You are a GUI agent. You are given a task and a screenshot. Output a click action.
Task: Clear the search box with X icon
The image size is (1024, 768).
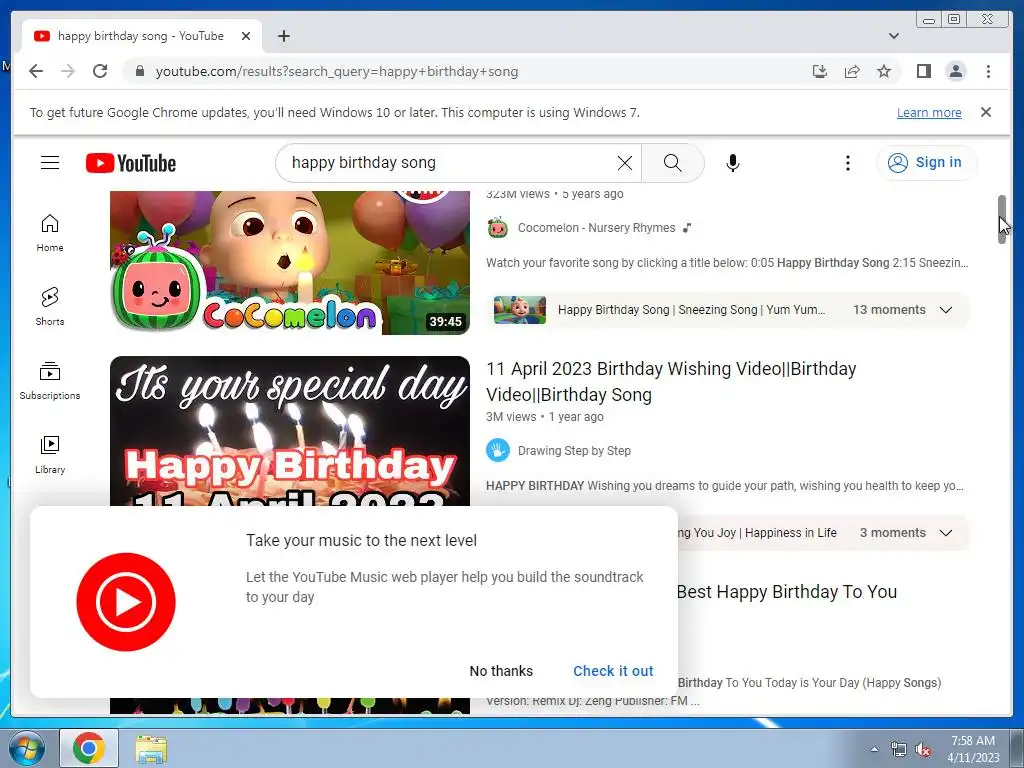pyautogui.click(x=624, y=163)
